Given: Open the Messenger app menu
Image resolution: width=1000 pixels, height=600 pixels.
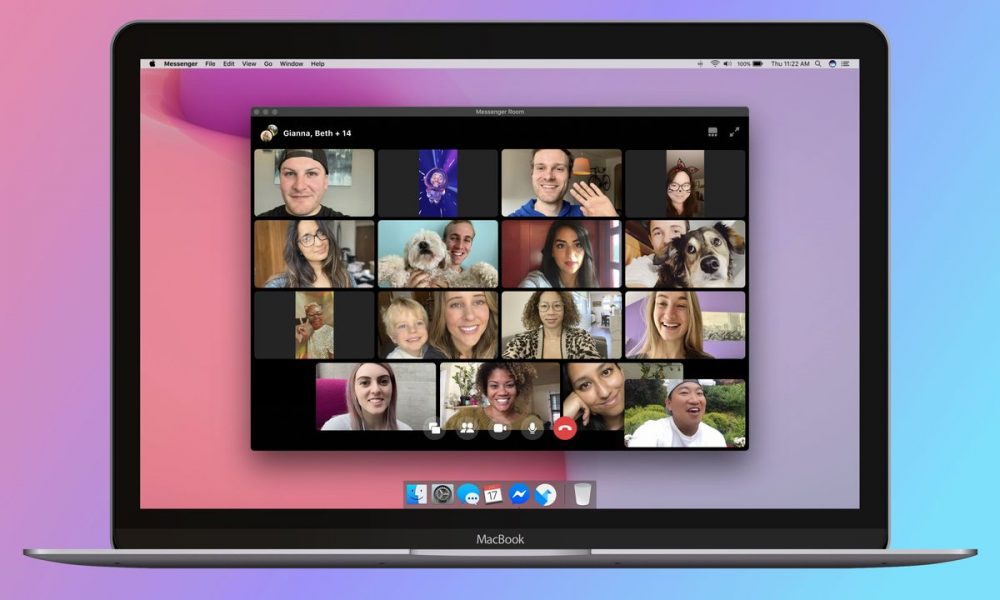Looking at the screenshot, I should 180,64.
